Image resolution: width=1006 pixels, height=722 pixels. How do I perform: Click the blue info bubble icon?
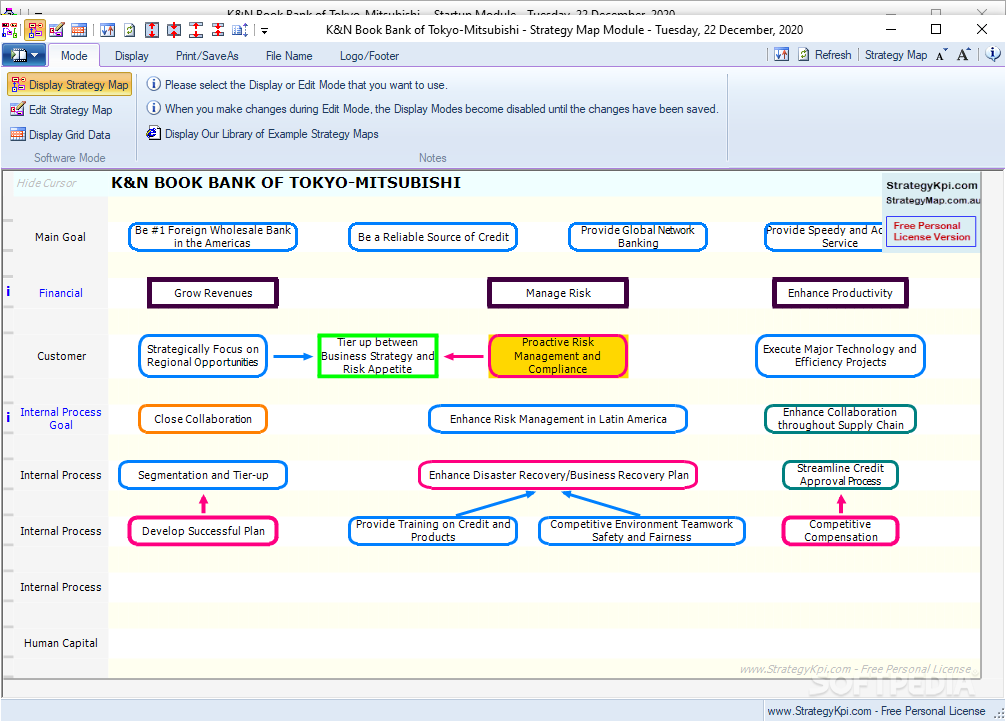pos(993,54)
